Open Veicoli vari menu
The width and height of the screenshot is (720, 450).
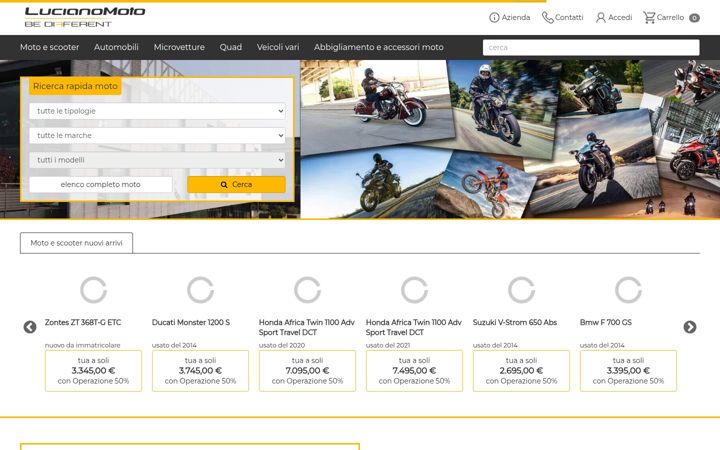[x=278, y=47]
